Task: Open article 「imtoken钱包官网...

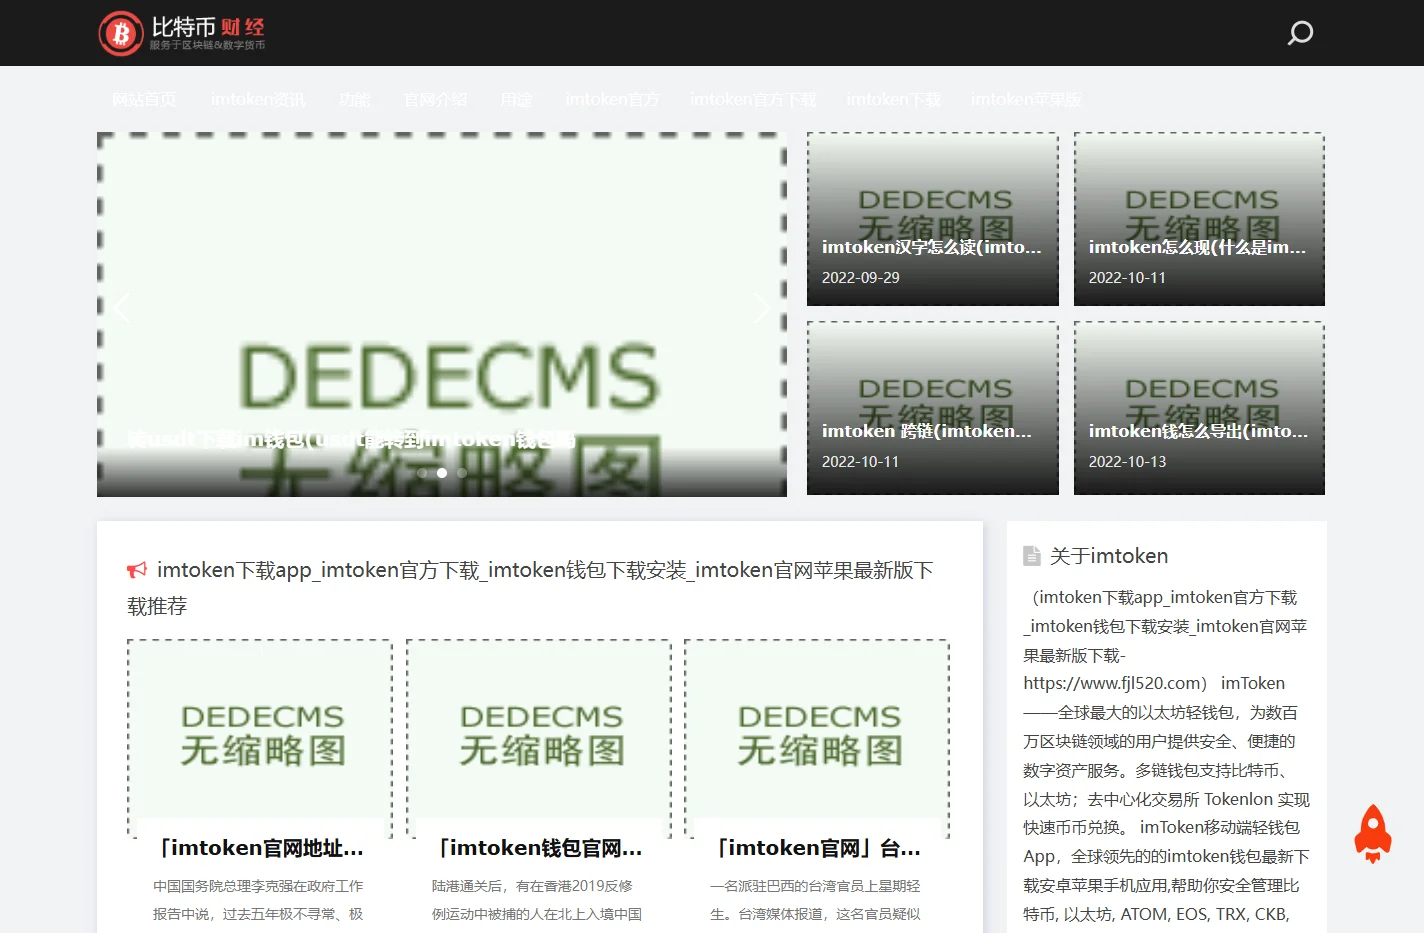Action: point(539,848)
